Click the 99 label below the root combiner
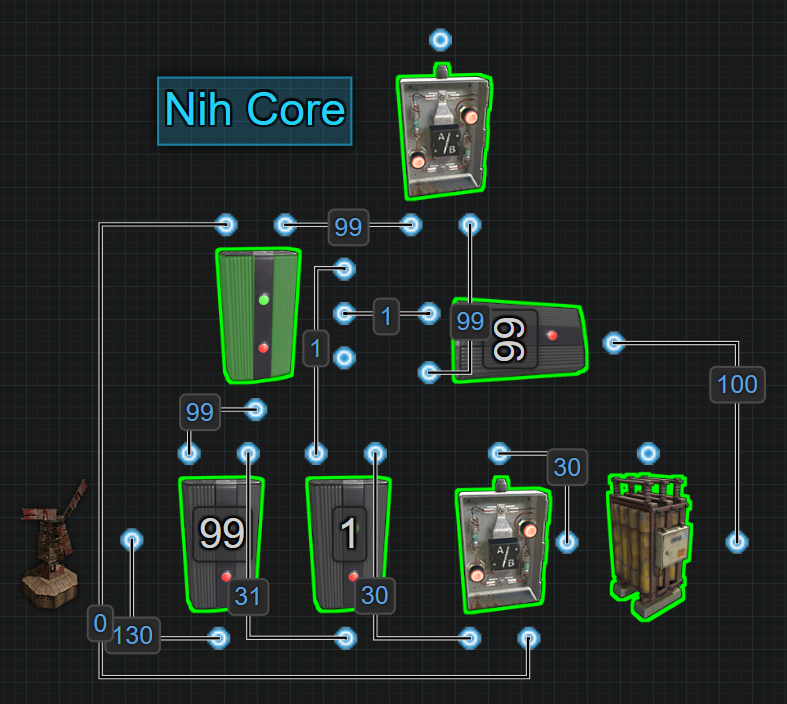Screen dimensions: 787x704 click(x=200, y=412)
